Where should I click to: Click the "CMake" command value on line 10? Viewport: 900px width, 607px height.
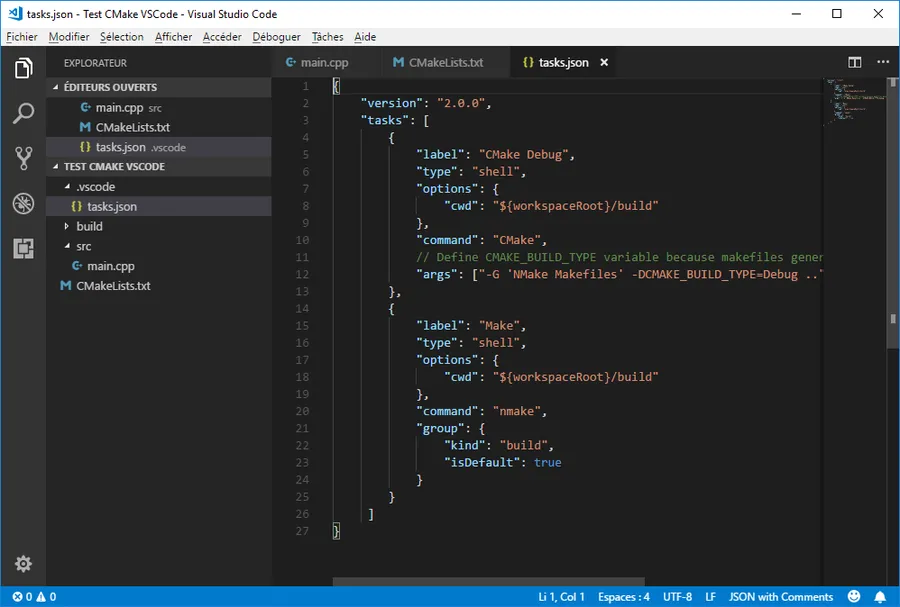tap(517, 240)
